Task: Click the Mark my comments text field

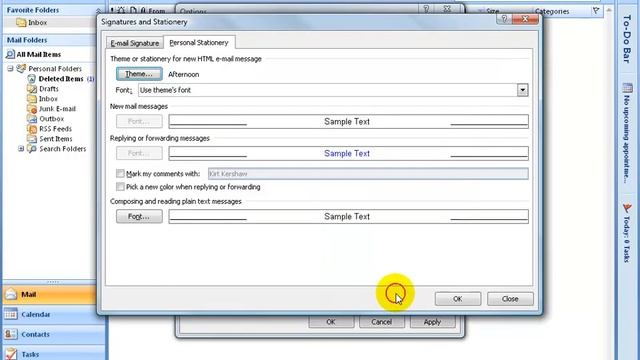Action: [368, 173]
